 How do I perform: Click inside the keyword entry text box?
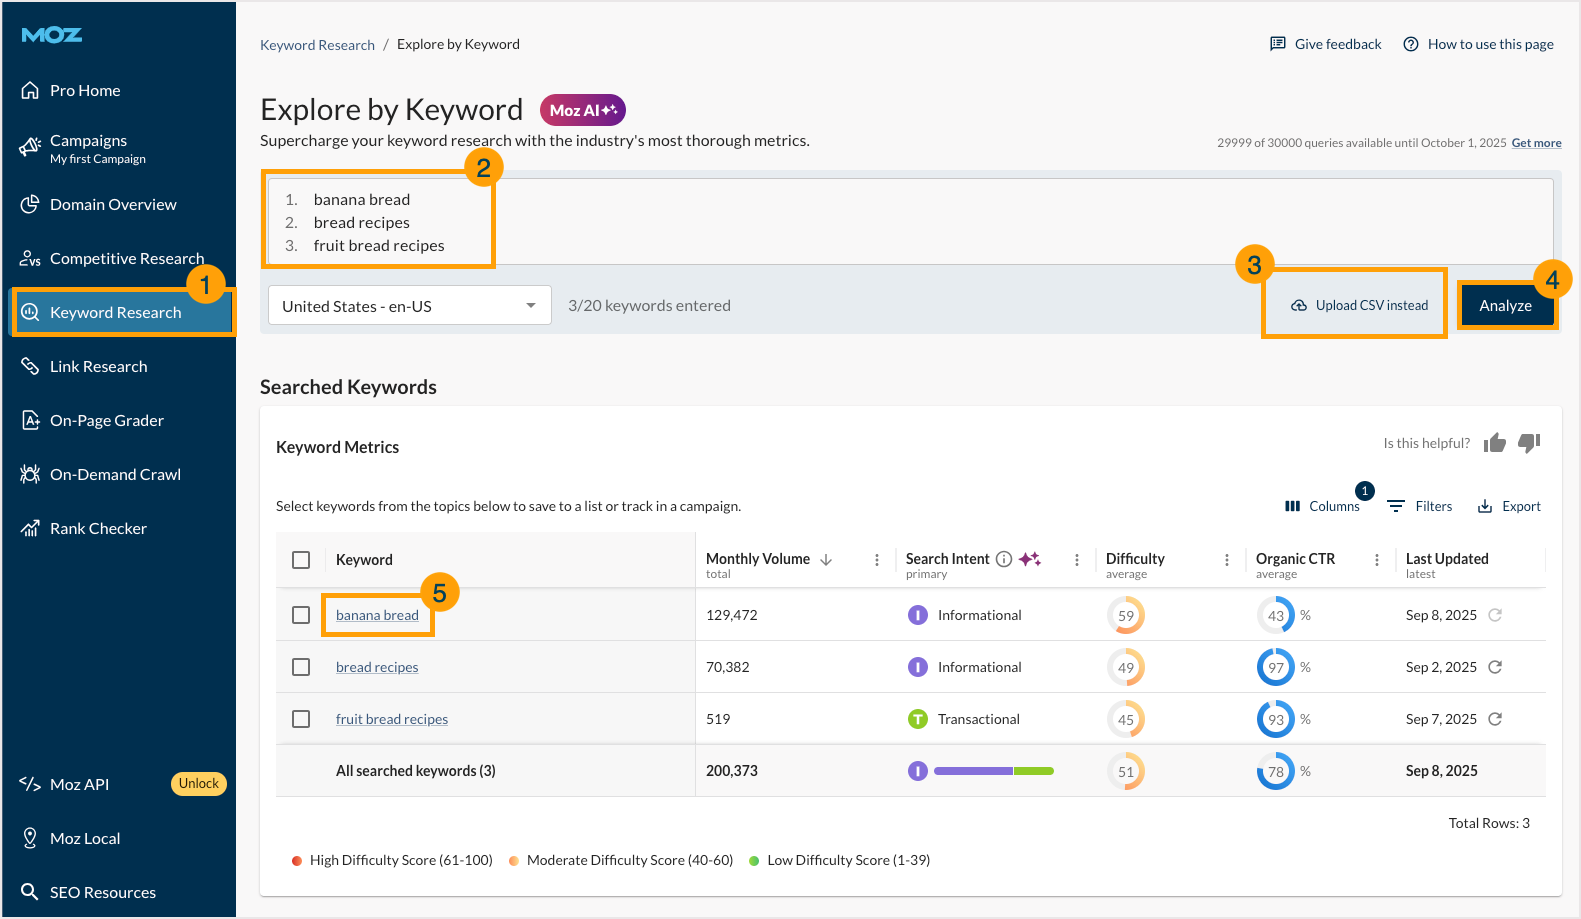900,222
